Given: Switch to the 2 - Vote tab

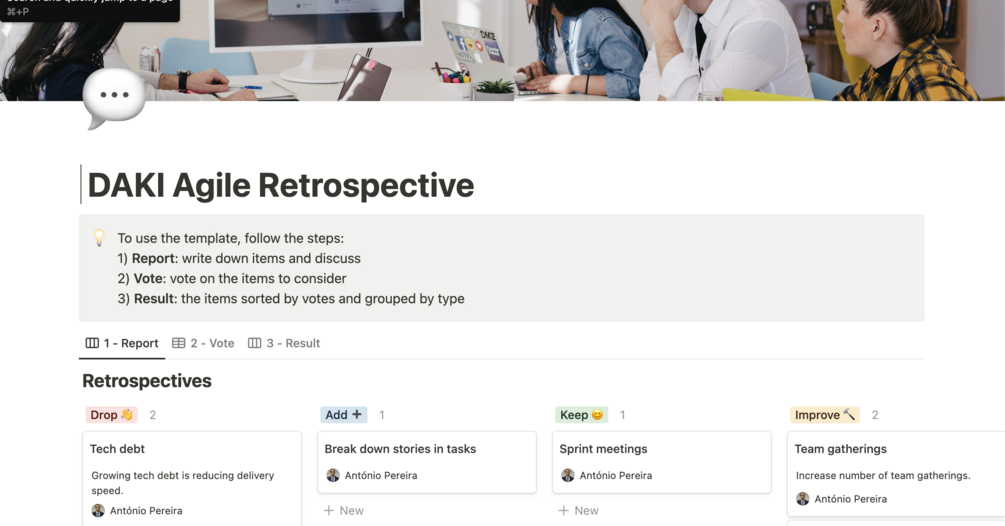Looking at the screenshot, I should click(x=203, y=343).
